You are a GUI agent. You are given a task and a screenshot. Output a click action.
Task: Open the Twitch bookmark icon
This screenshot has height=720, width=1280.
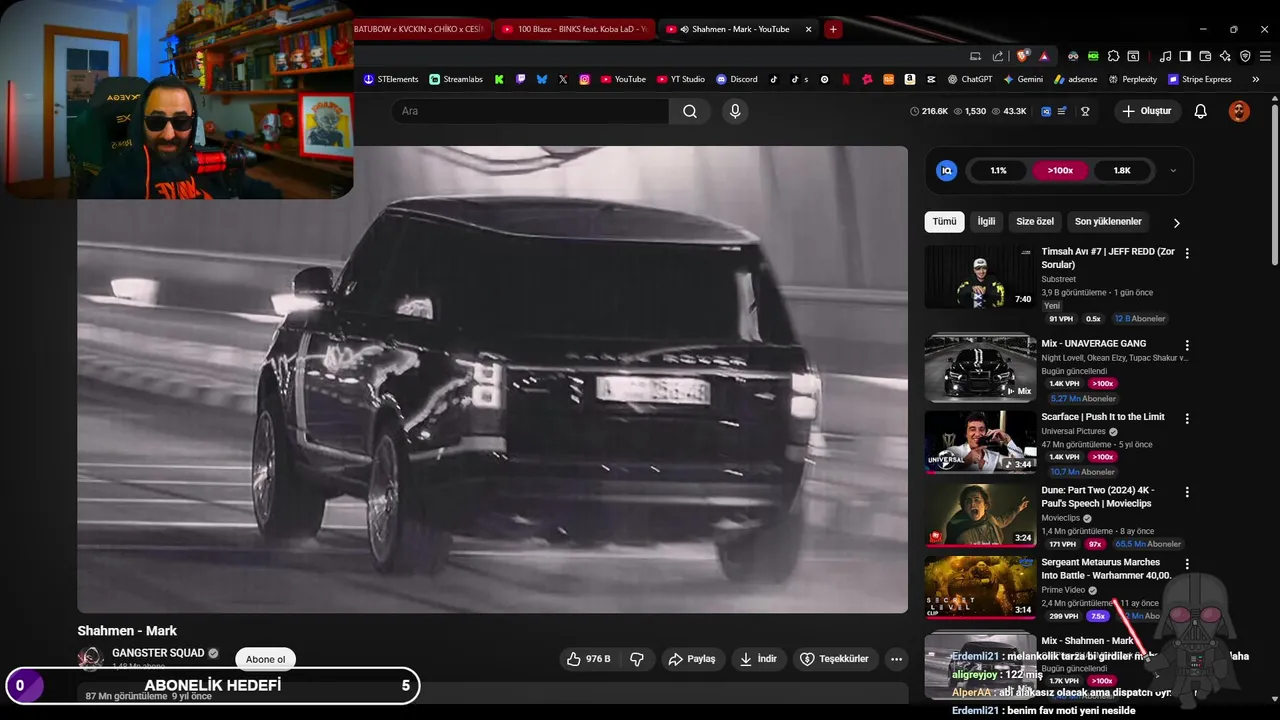(x=520, y=79)
